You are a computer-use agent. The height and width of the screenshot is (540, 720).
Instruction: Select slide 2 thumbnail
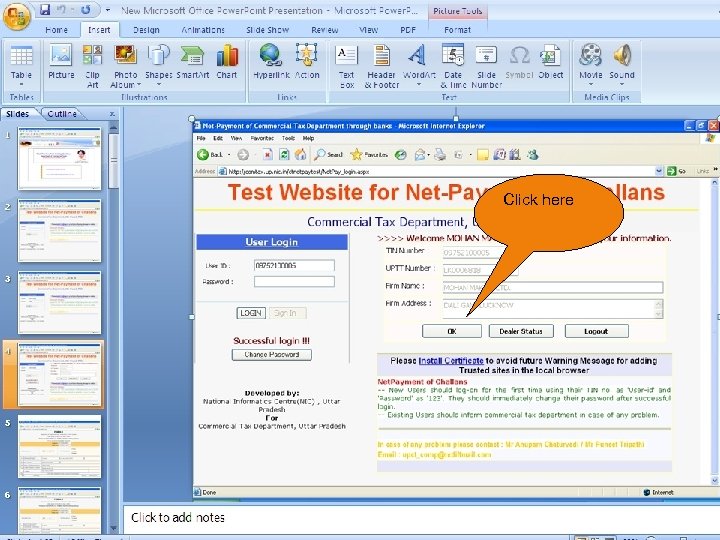(x=59, y=231)
